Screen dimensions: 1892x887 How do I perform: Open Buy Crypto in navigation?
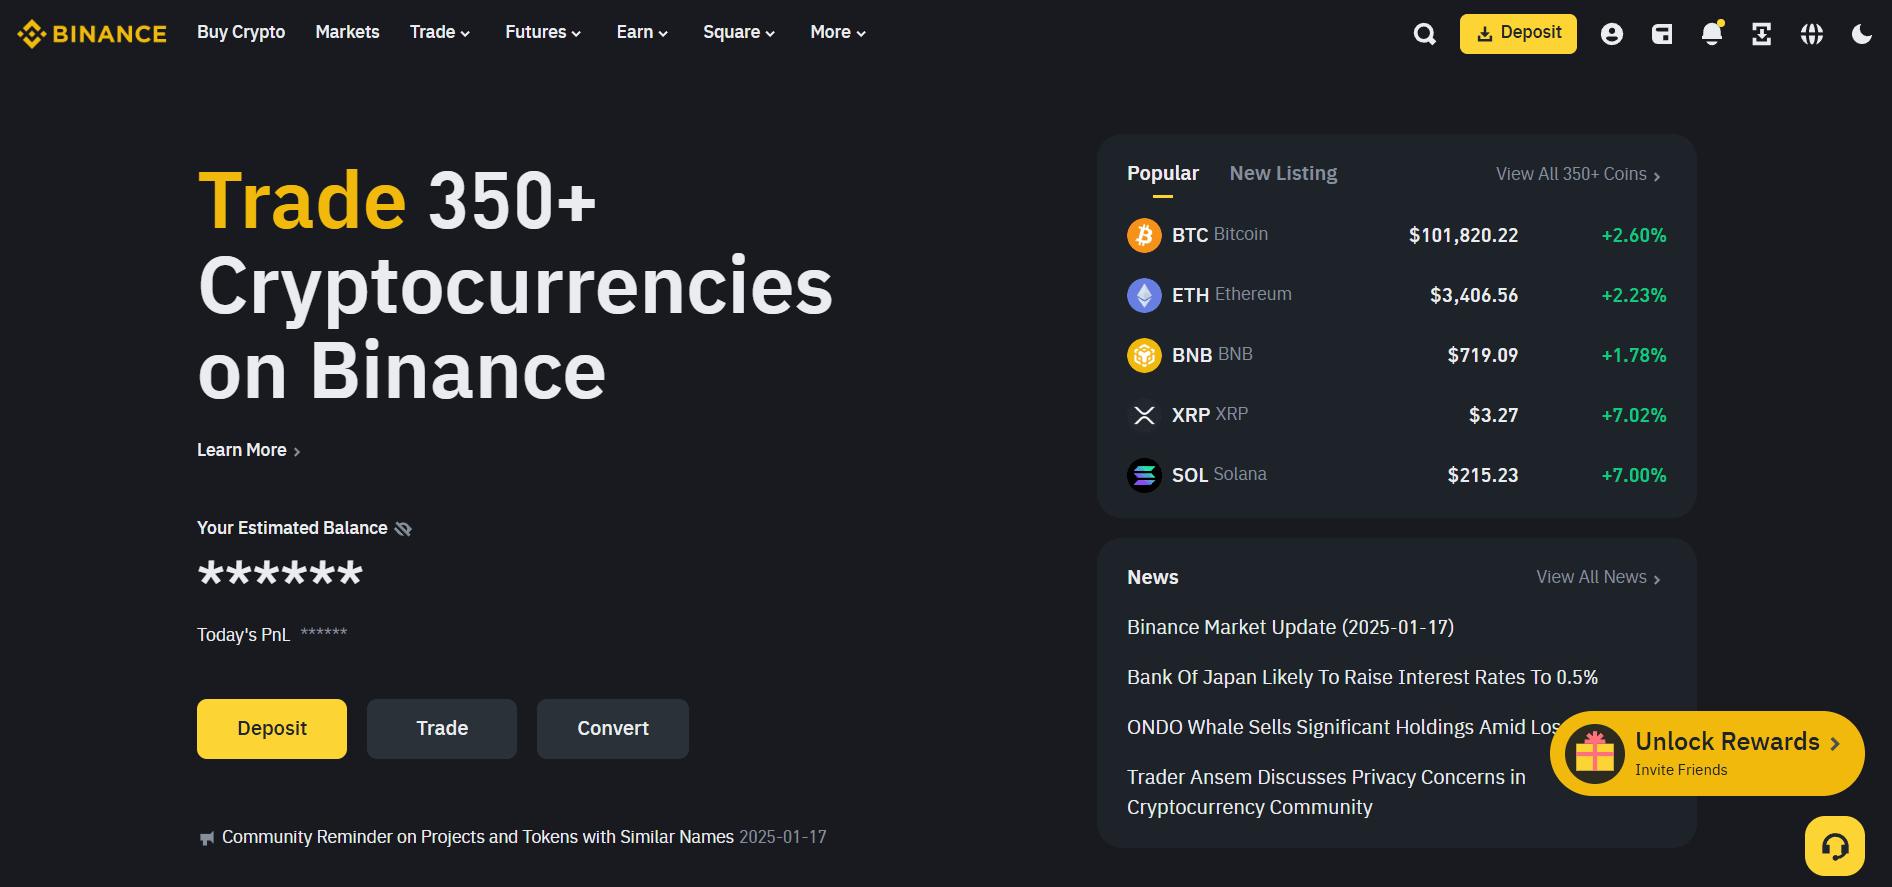(x=241, y=32)
